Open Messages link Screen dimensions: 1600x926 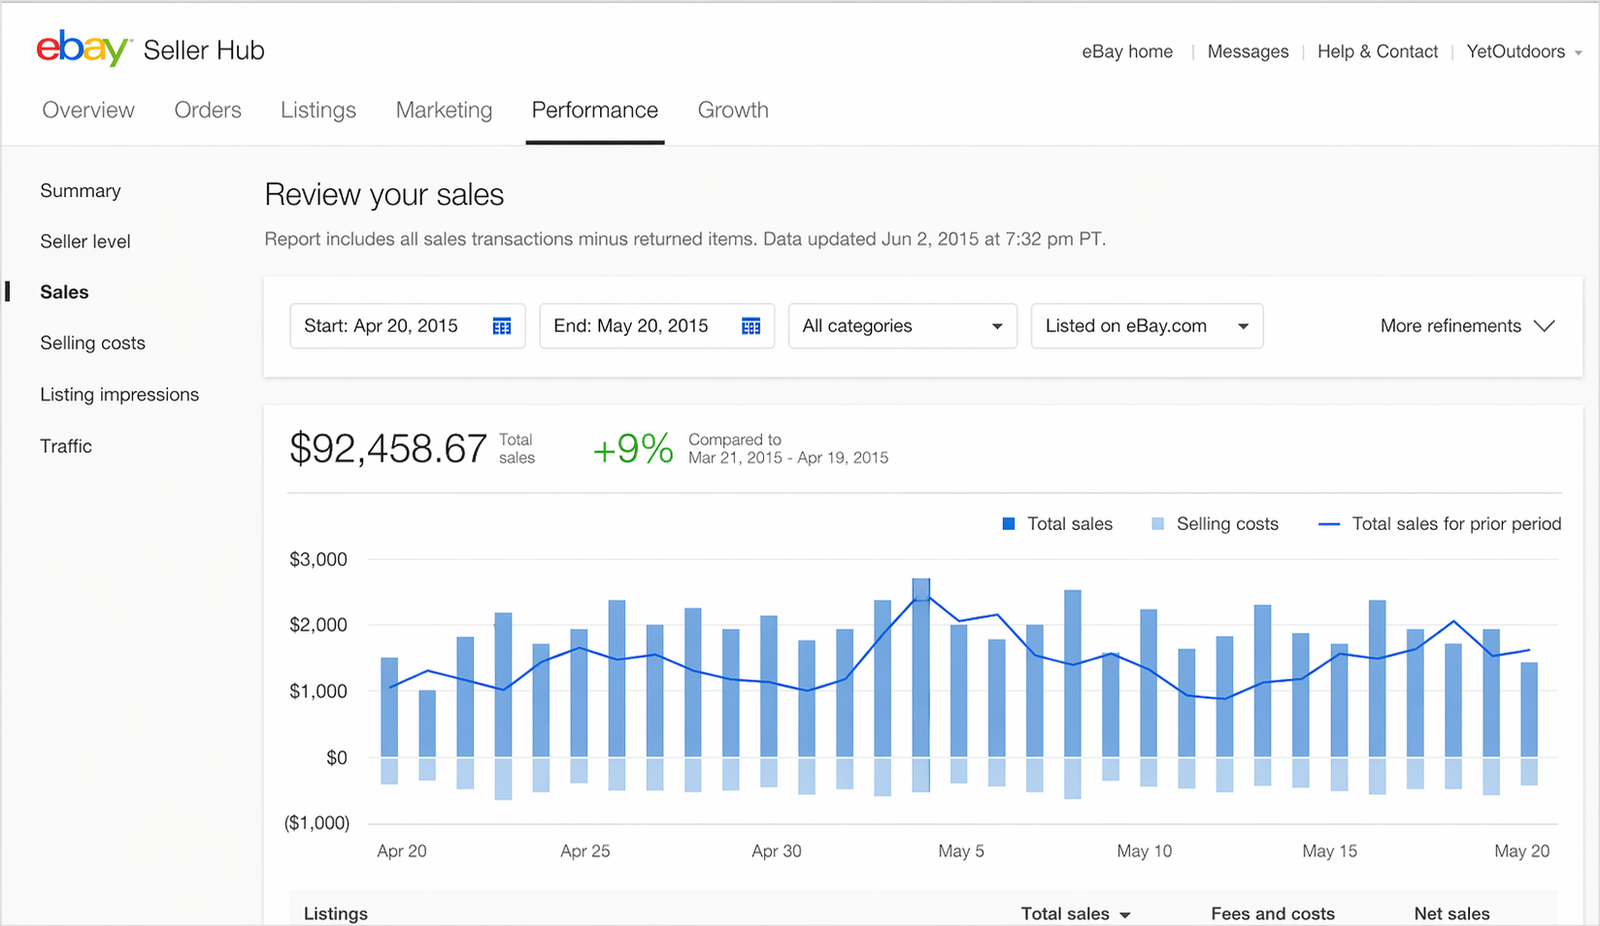tap(1248, 52)
